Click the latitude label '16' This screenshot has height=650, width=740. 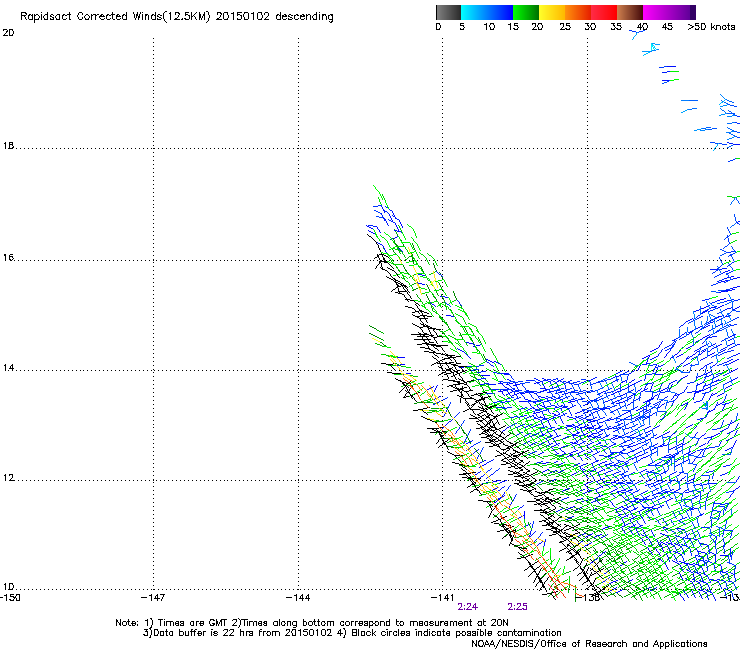point(8,258)
